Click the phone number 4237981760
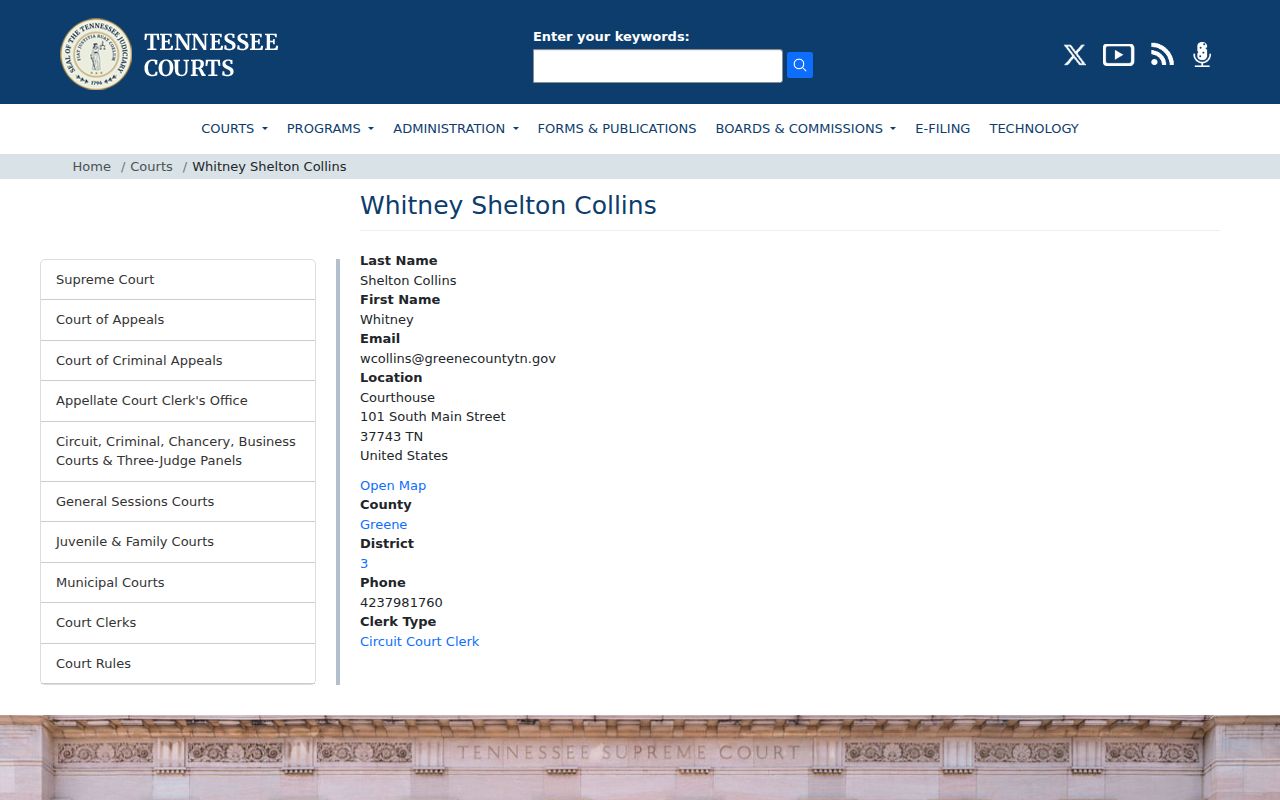 click(401, 602)
